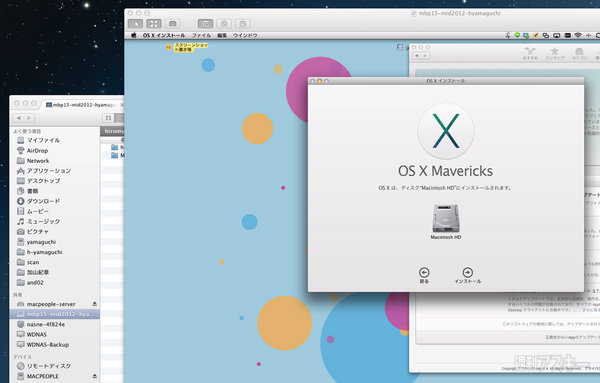The height and width of the screenshot is (383, 600).
Task: Go forward in the Finder window
Action: (x=29, y=118)
